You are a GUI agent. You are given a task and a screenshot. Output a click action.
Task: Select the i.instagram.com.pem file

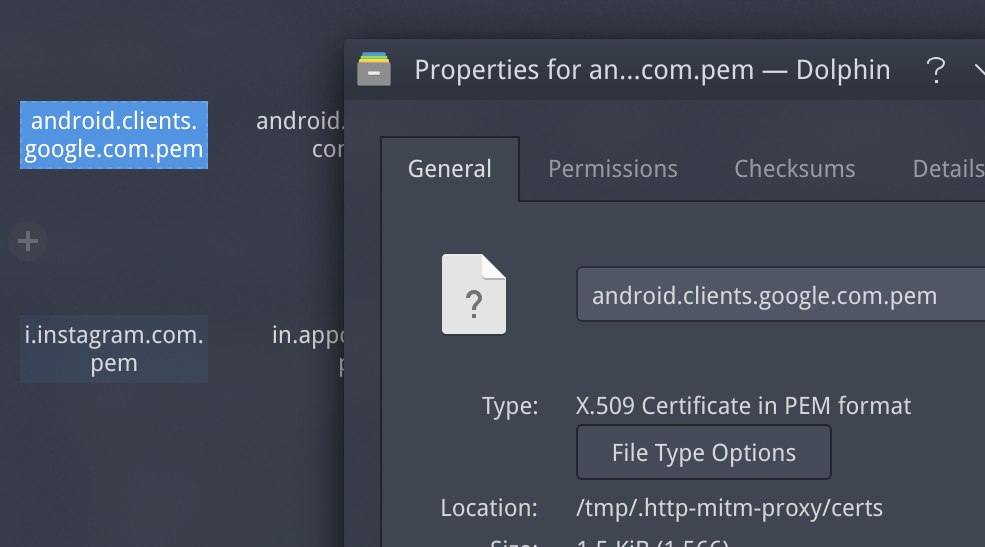[114, 349]
